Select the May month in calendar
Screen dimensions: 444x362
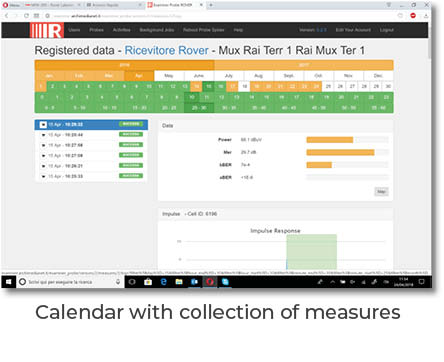(169, 76)
